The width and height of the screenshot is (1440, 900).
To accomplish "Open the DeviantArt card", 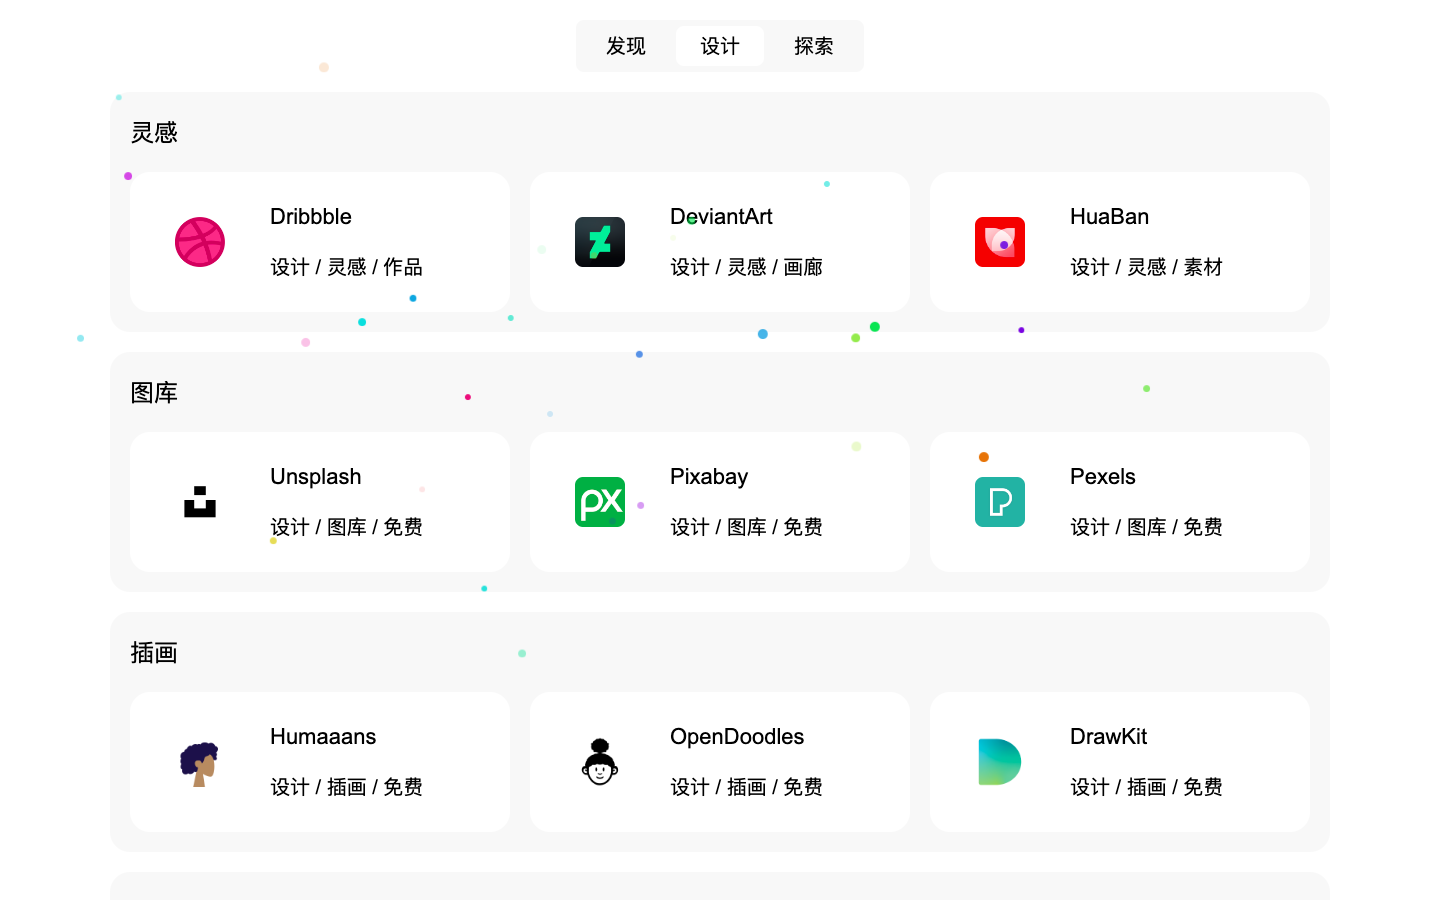I will (720, 242).
